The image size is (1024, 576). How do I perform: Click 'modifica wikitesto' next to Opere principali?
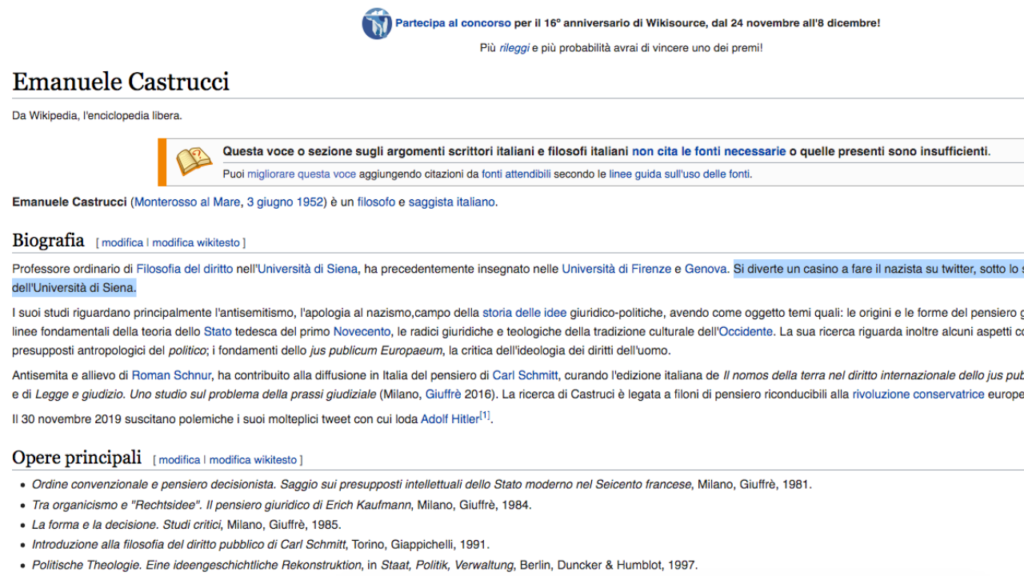(x=252, y=460)
